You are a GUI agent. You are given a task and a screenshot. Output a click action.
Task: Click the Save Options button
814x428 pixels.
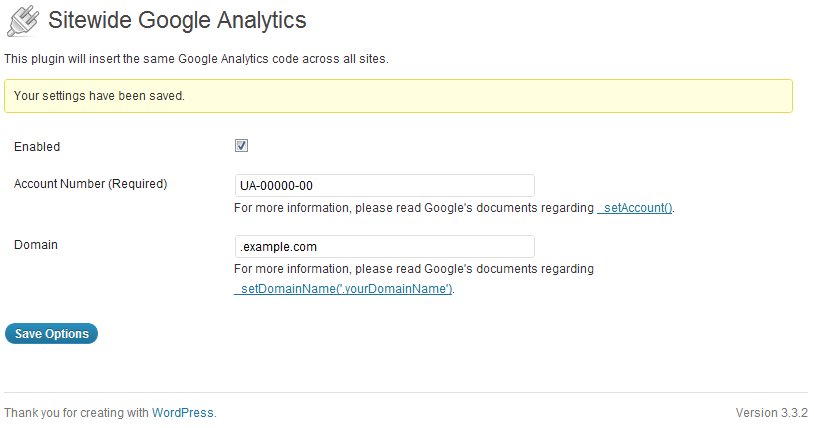point(51,333)
